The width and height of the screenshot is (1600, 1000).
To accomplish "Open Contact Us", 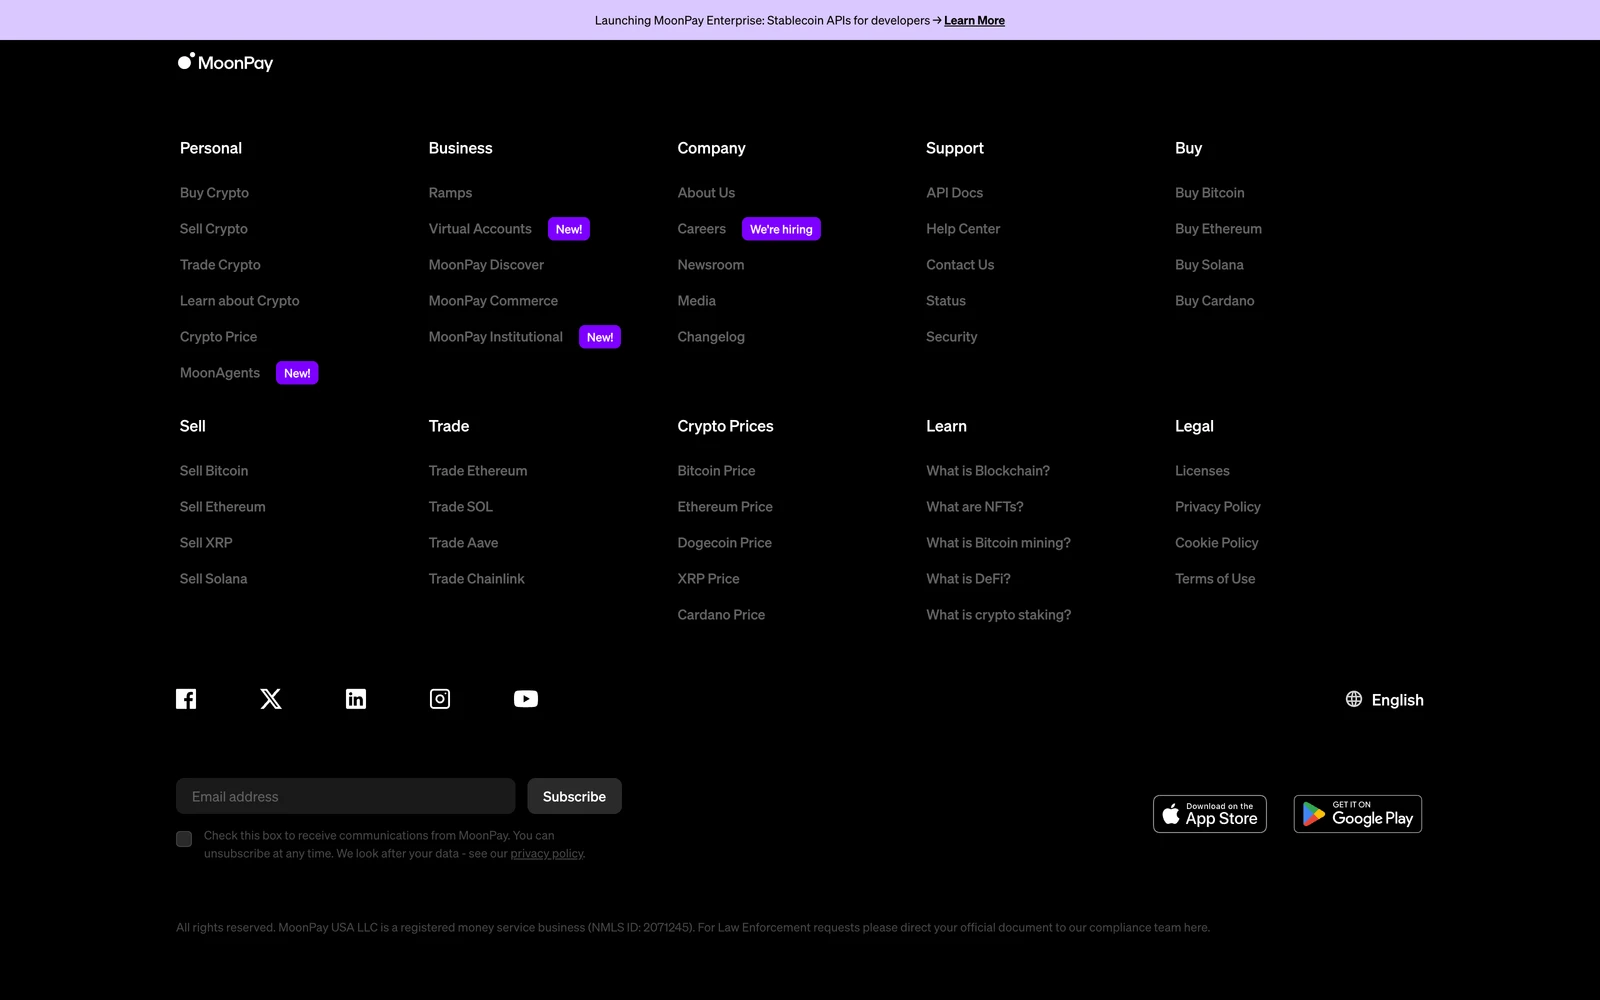I will [960, 265].
